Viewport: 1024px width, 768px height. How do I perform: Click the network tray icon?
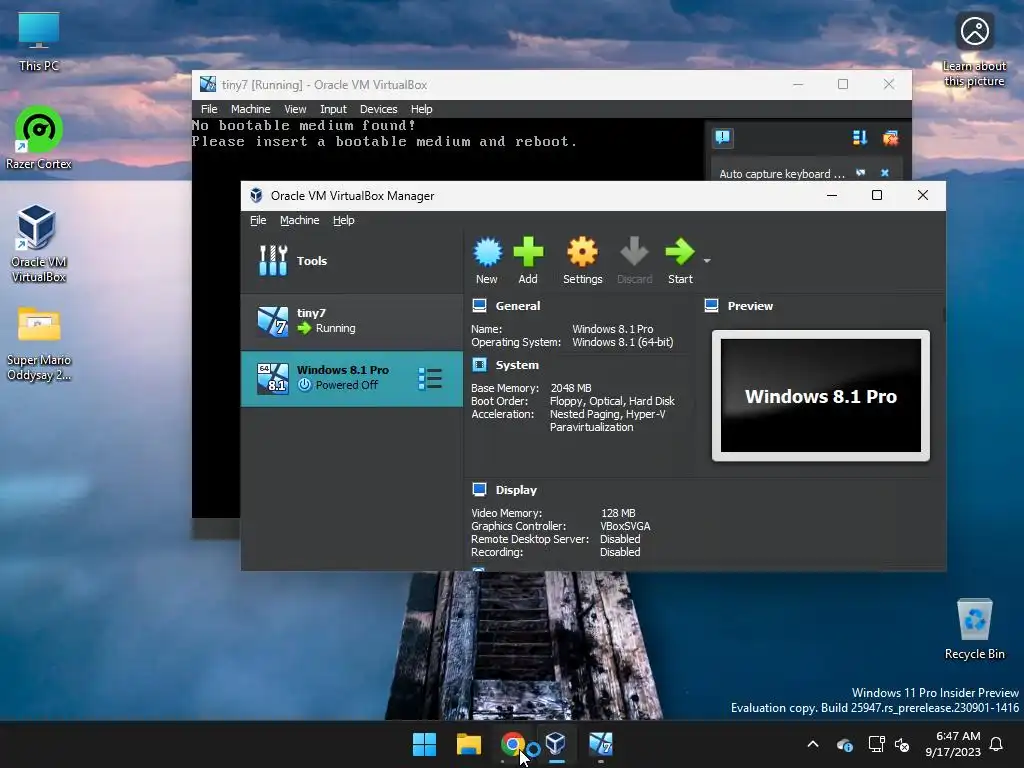[x=876, y=744]
